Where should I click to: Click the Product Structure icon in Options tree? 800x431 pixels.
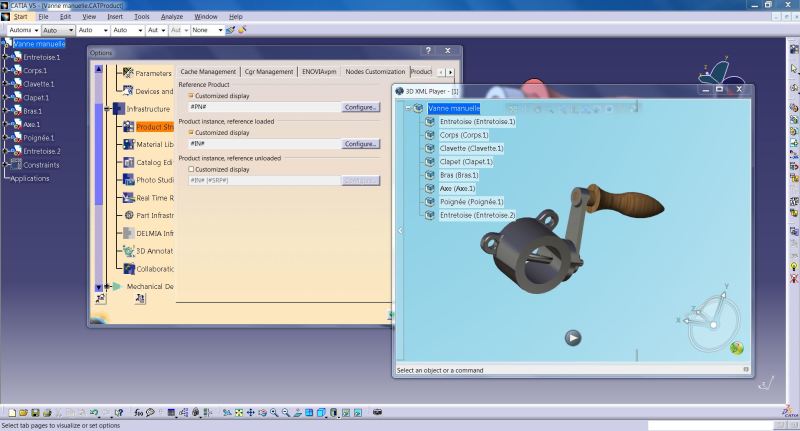tap(129, 126)
